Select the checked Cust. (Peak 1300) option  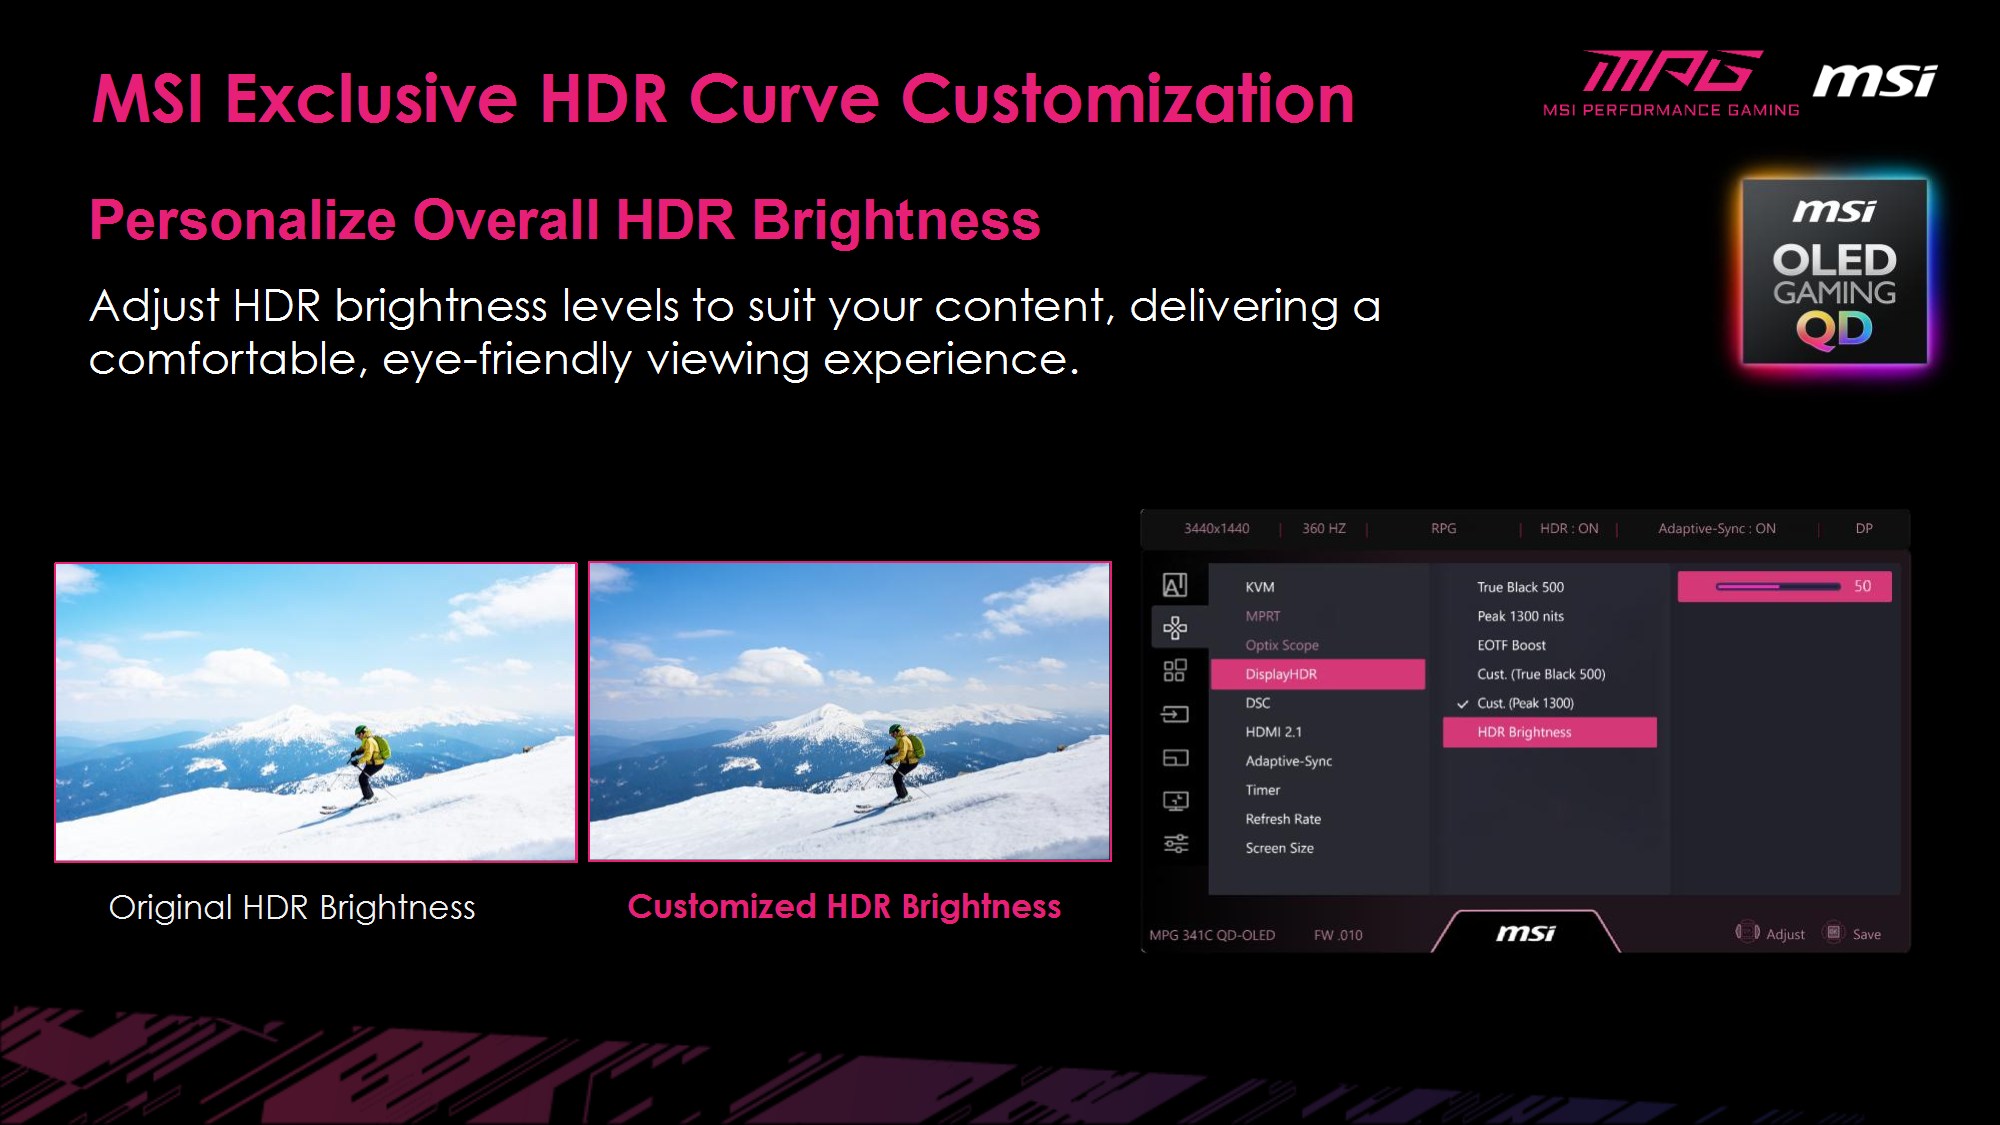pyautogui.click(x=1525, y=703)
